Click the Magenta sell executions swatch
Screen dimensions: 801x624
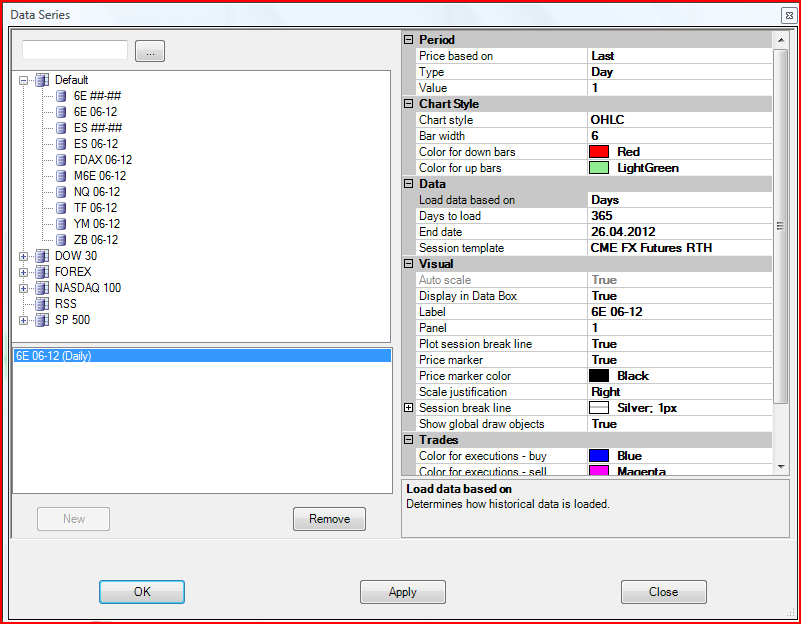click(599, 470)
